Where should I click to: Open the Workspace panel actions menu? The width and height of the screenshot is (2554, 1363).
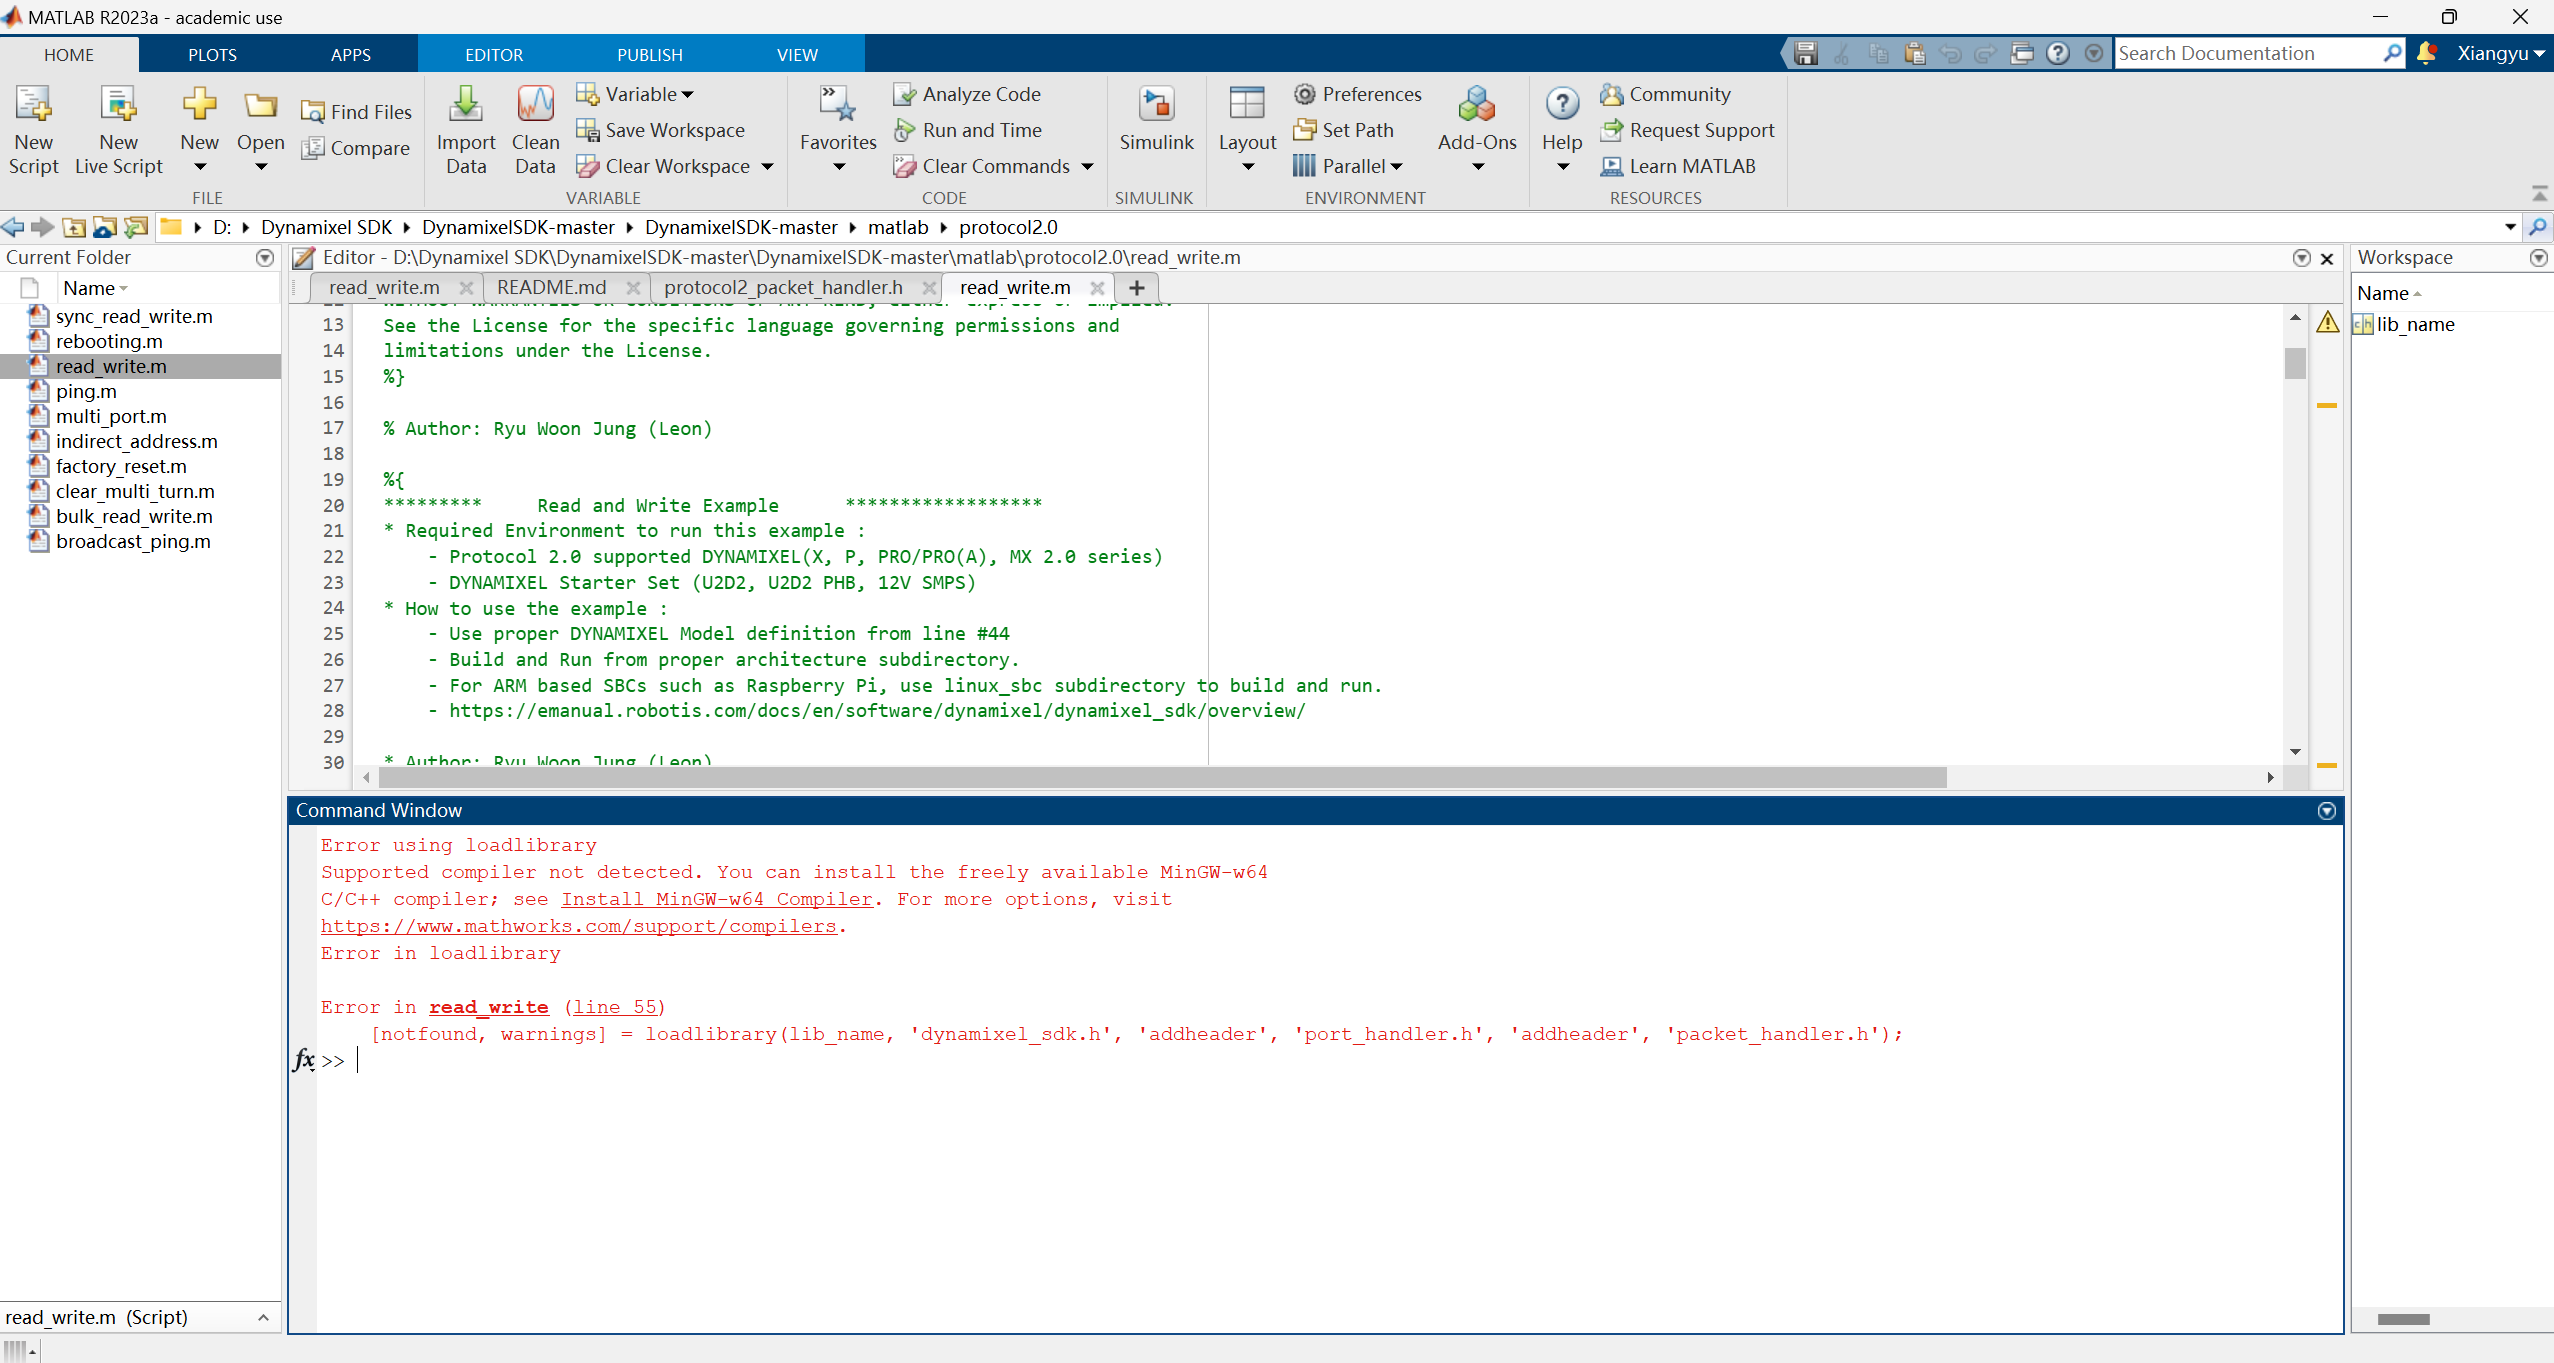coord(2538,258)
